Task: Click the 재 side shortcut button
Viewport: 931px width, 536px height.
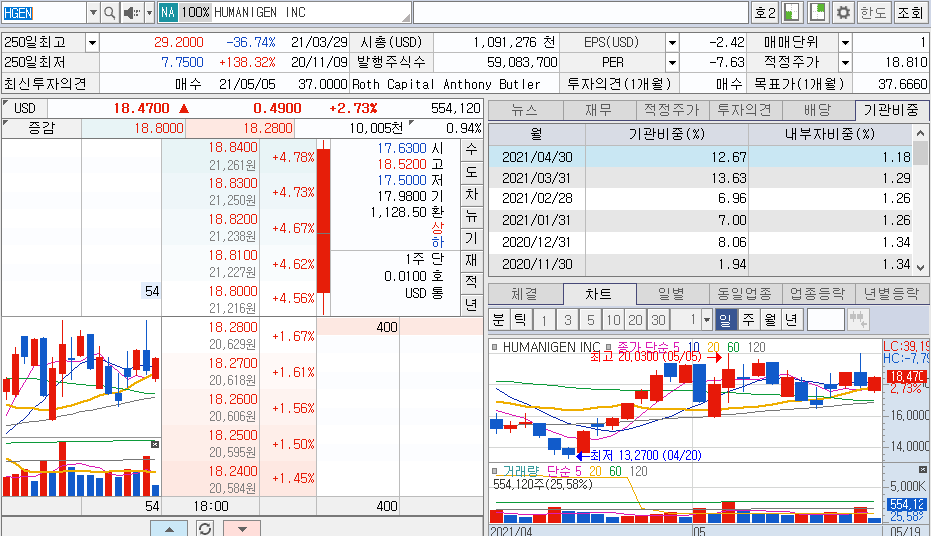Action: click(471, 260)
